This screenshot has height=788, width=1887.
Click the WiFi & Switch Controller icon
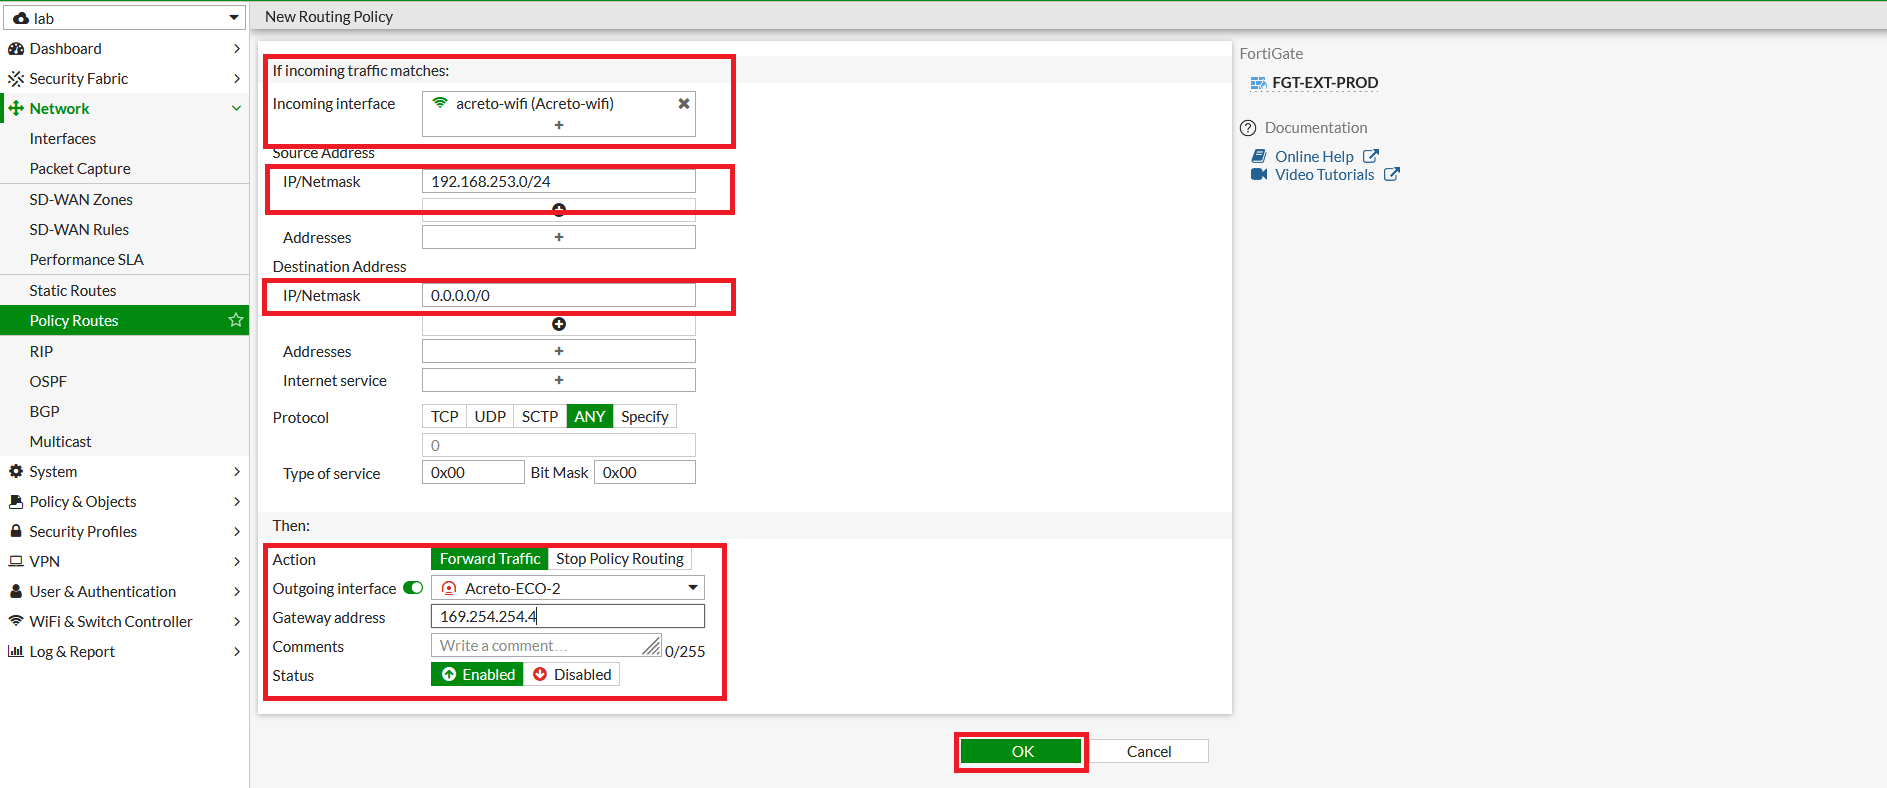pyautogui.click(x=16, y=621)
